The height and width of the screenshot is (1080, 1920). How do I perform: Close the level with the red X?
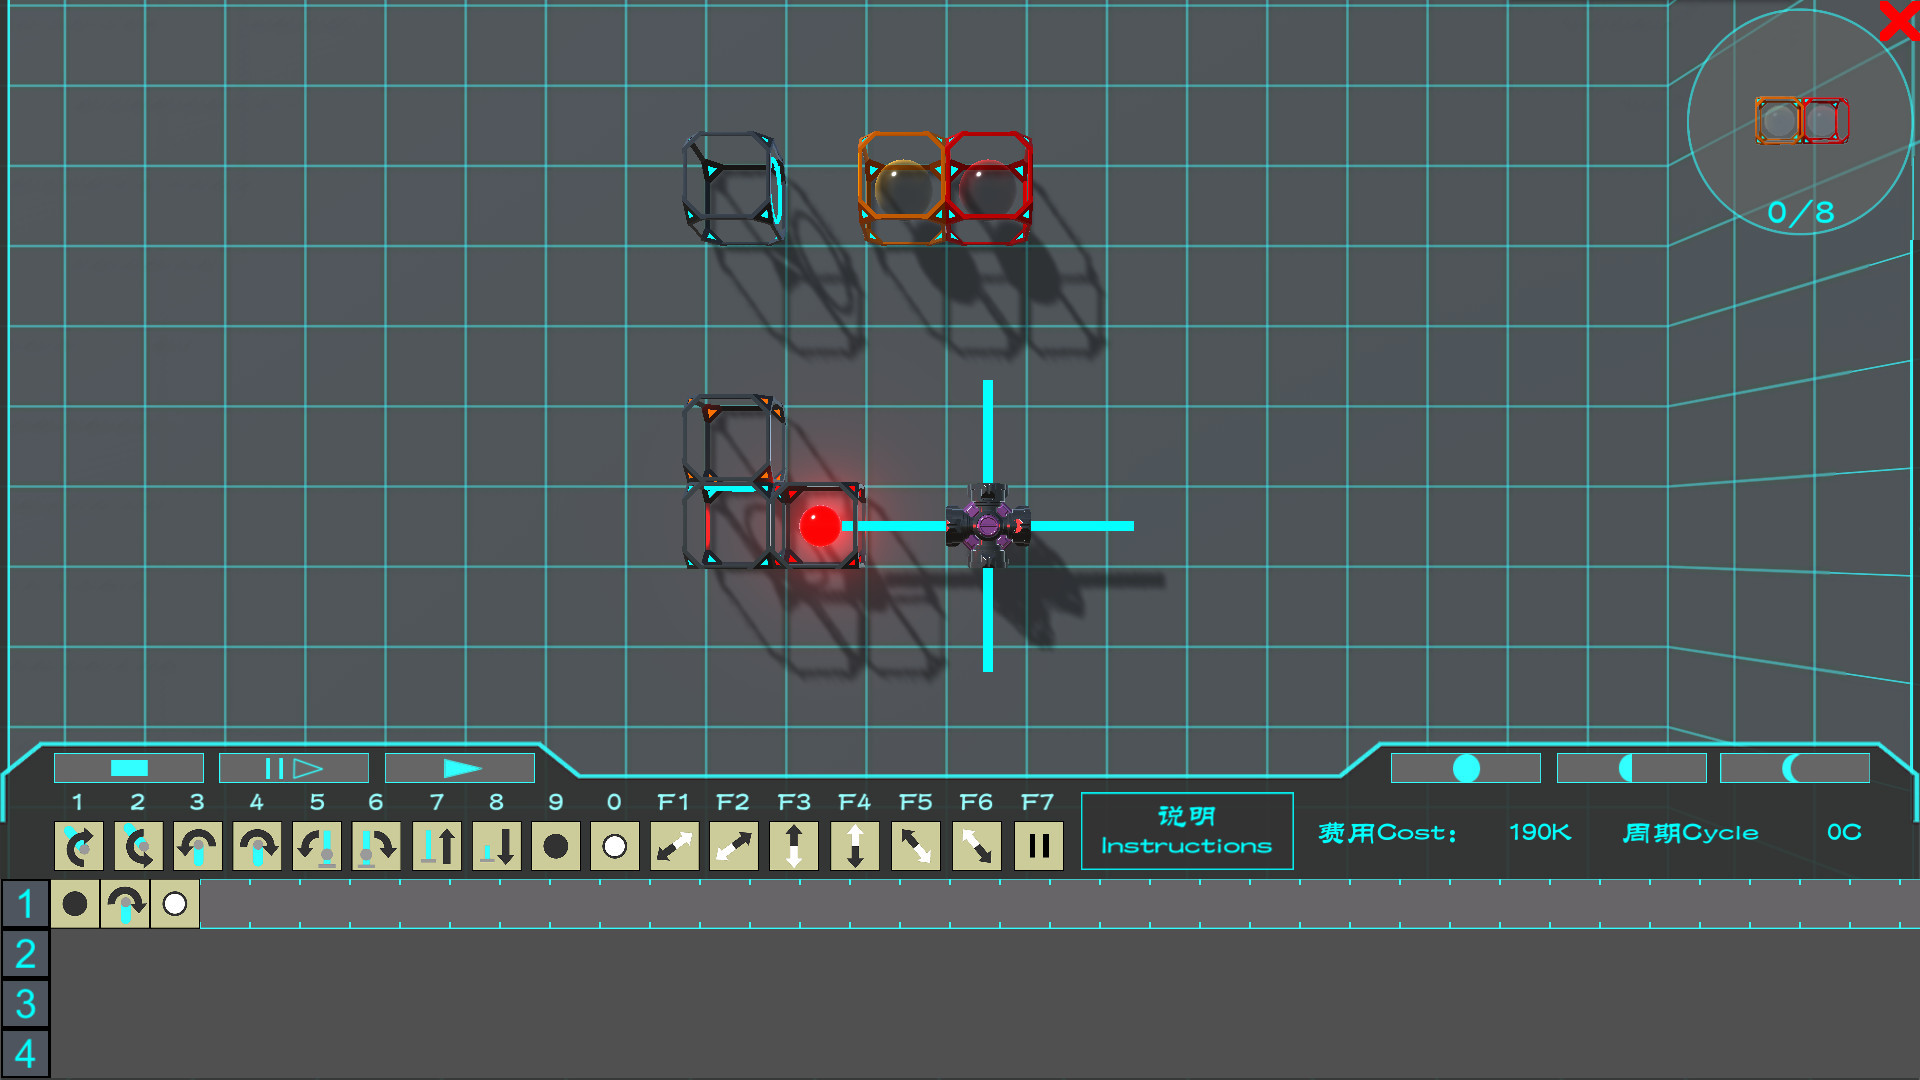[x=1899, y=20]
